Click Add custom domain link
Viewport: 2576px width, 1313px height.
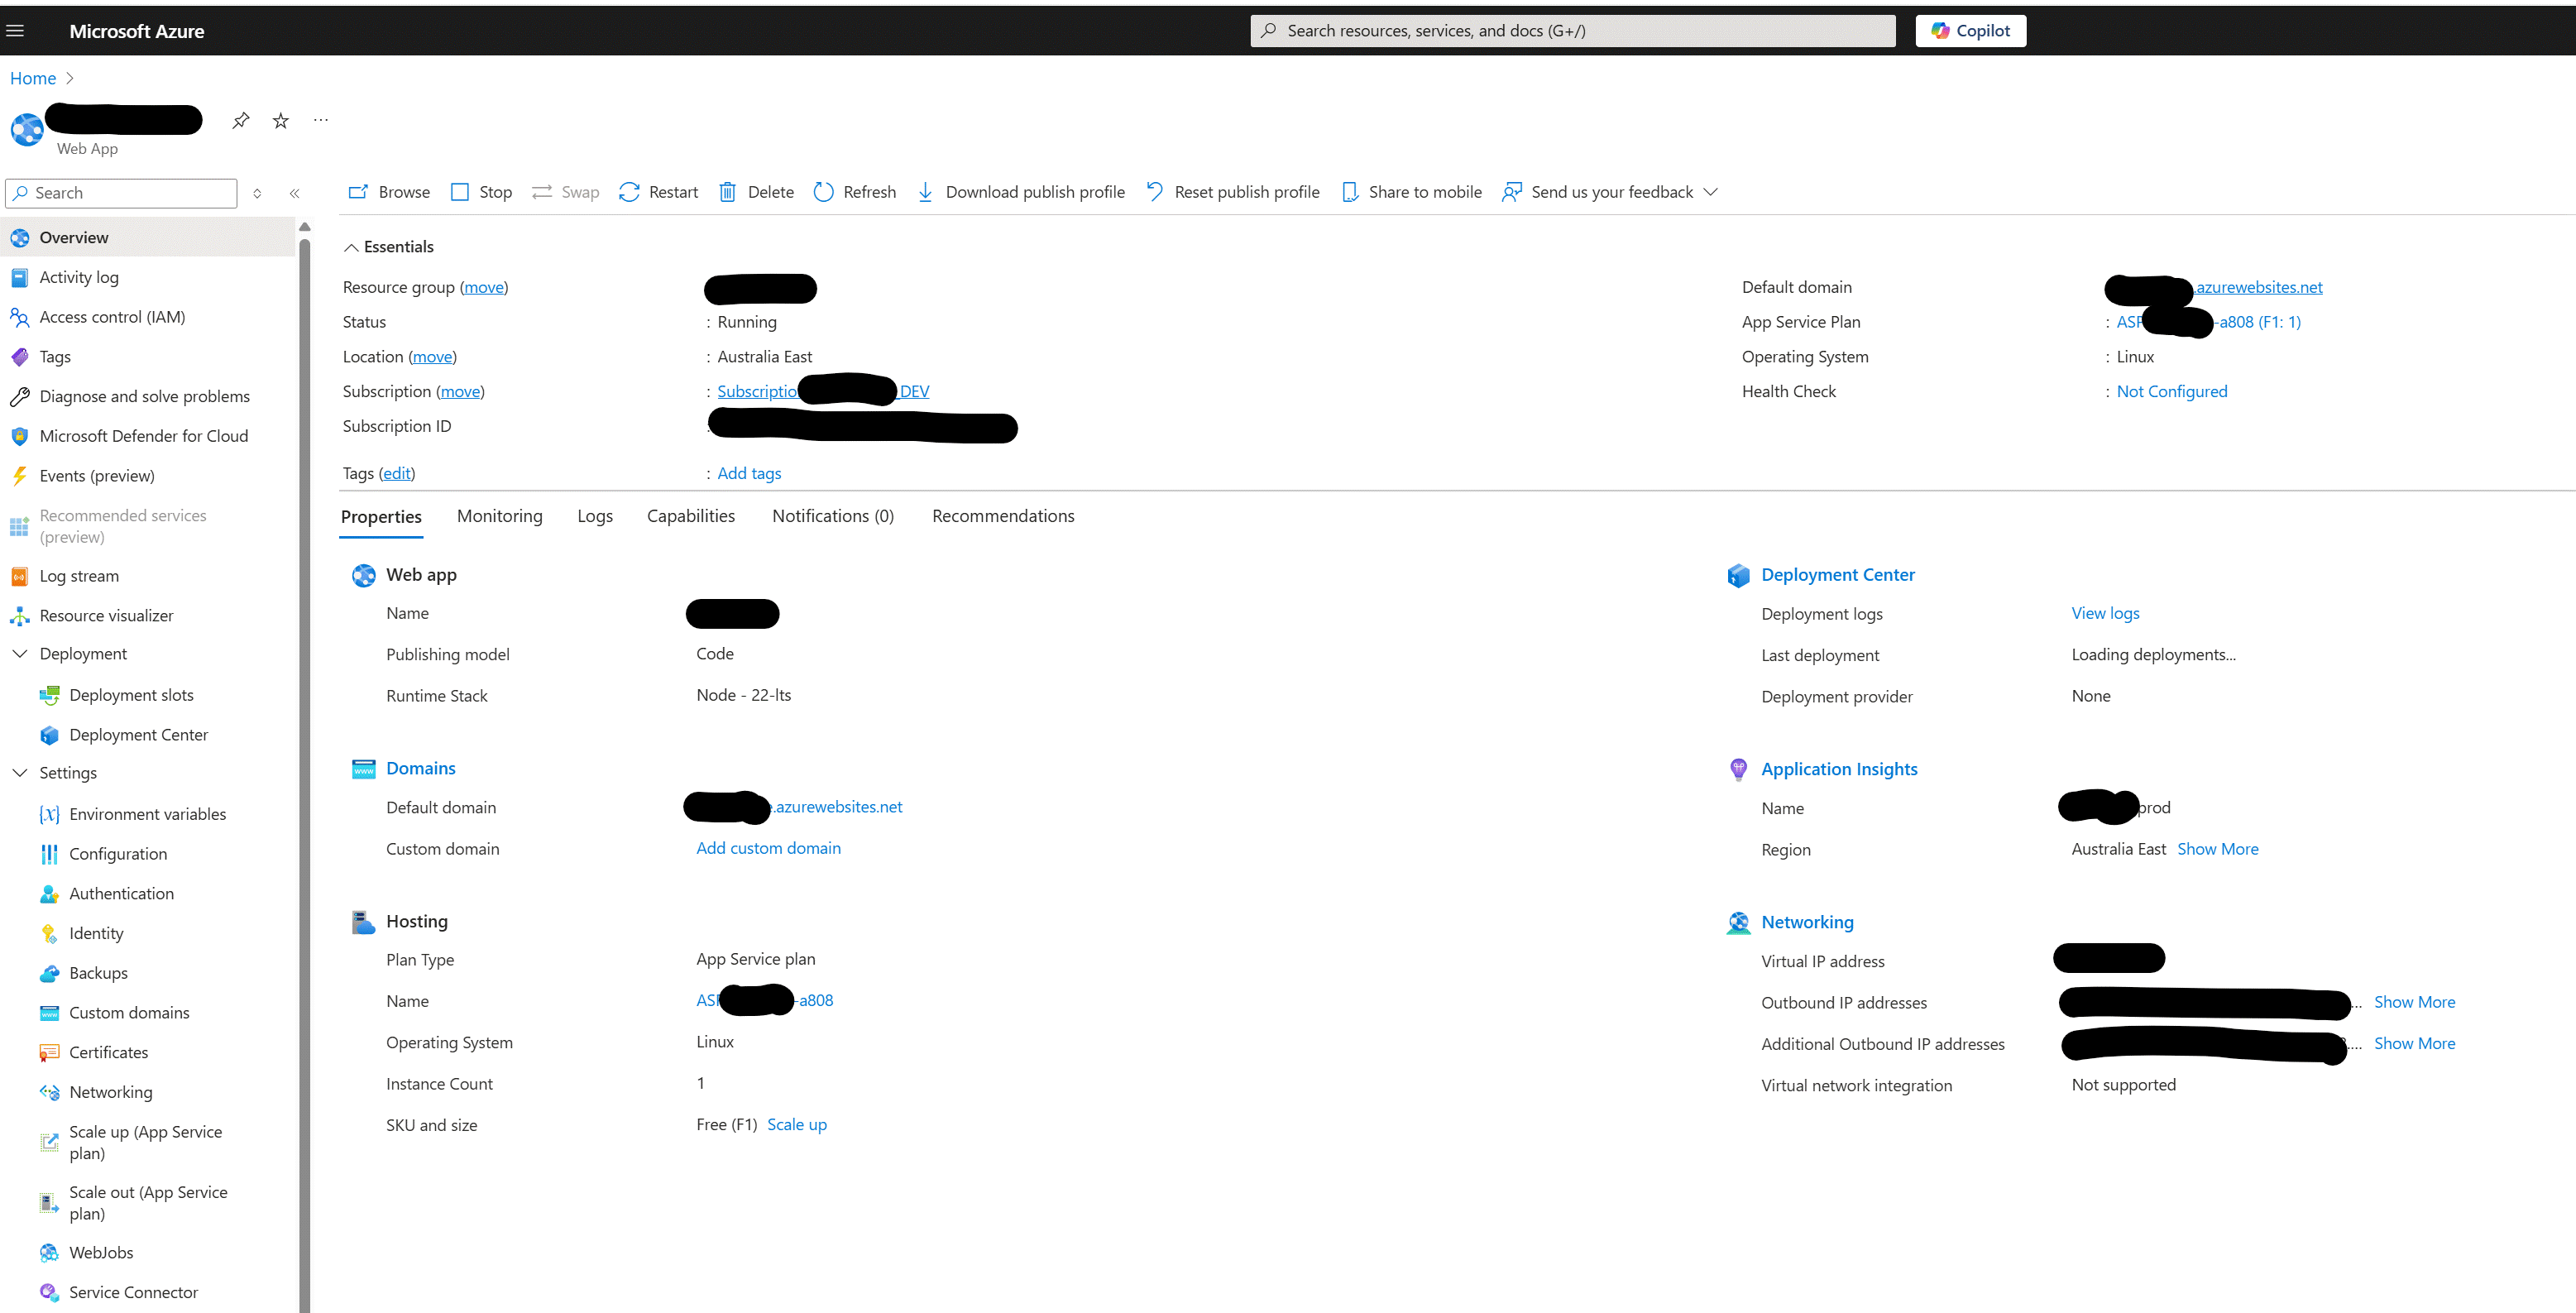768,848
